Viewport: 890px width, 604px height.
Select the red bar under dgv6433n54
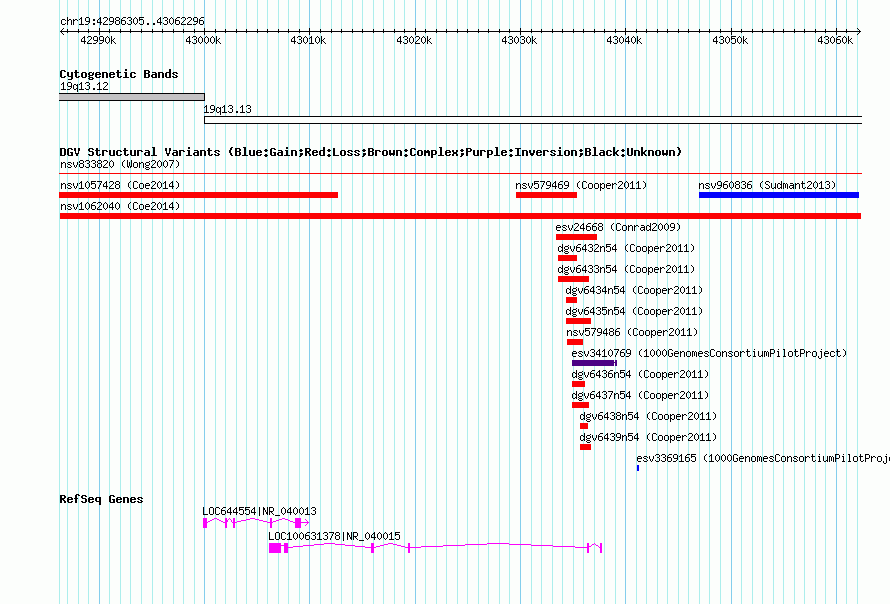tap(573, 279)
